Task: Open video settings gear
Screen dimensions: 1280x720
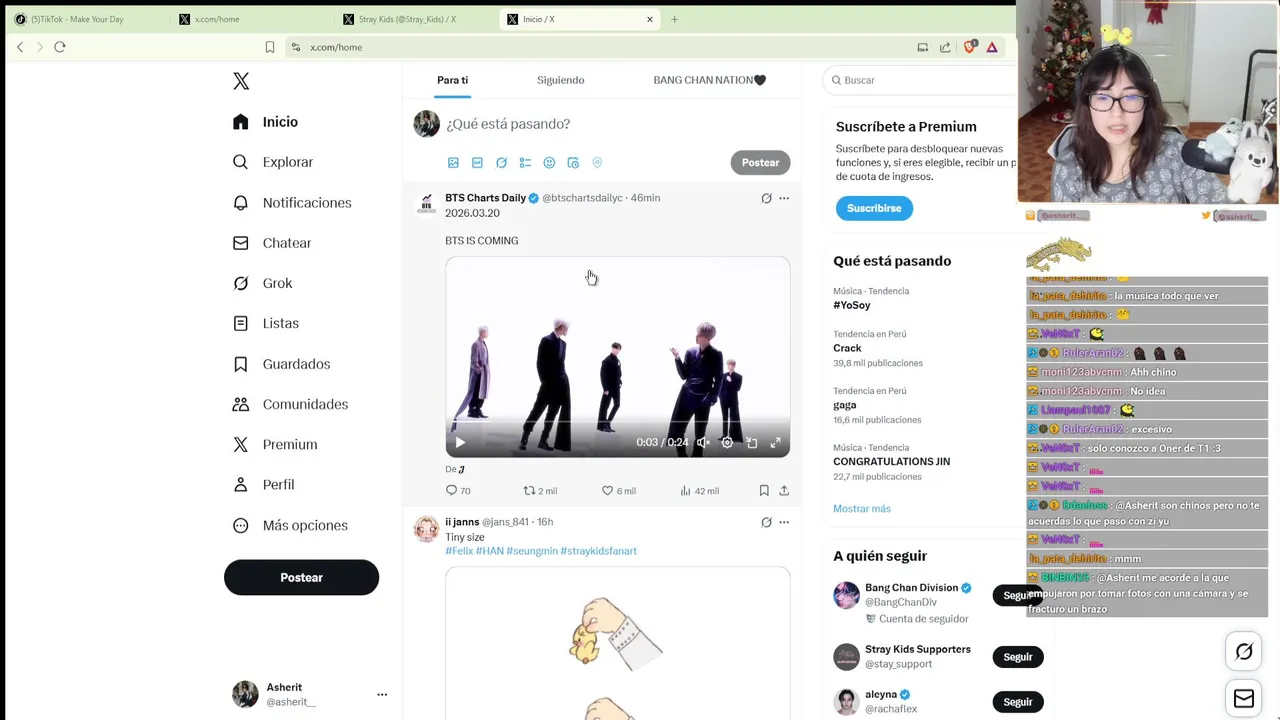Action: (727, 442)
